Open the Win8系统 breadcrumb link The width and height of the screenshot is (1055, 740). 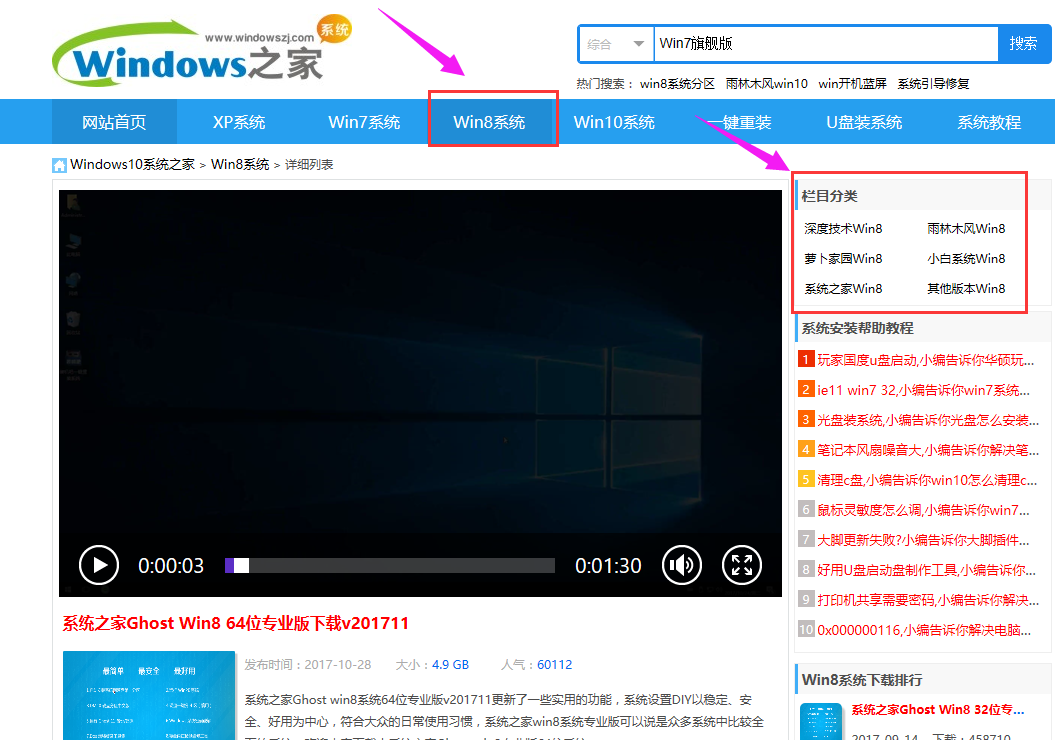(x=240, y=165)
